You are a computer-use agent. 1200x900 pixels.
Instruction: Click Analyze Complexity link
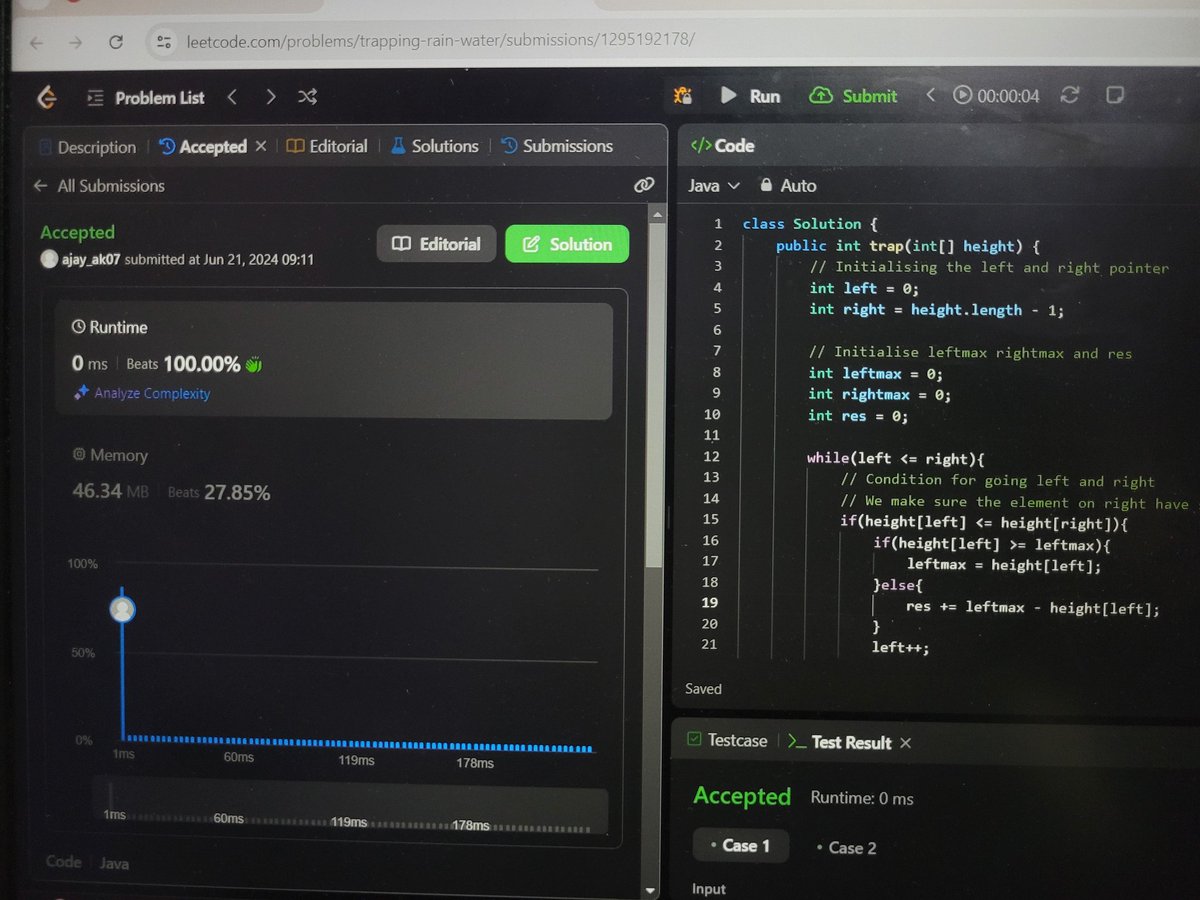coord(142,394)
